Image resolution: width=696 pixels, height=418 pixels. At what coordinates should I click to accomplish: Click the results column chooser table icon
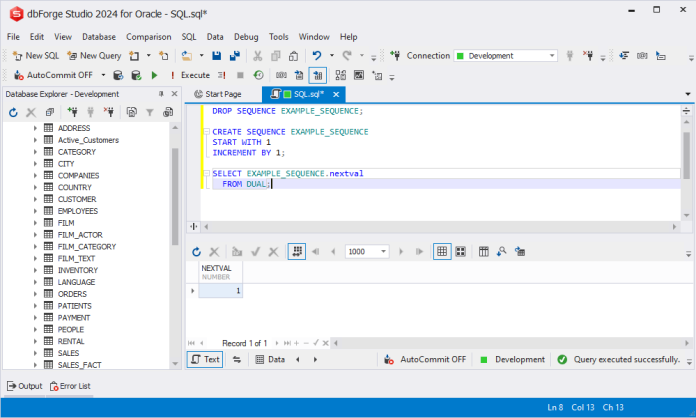[x=483, y=252]
